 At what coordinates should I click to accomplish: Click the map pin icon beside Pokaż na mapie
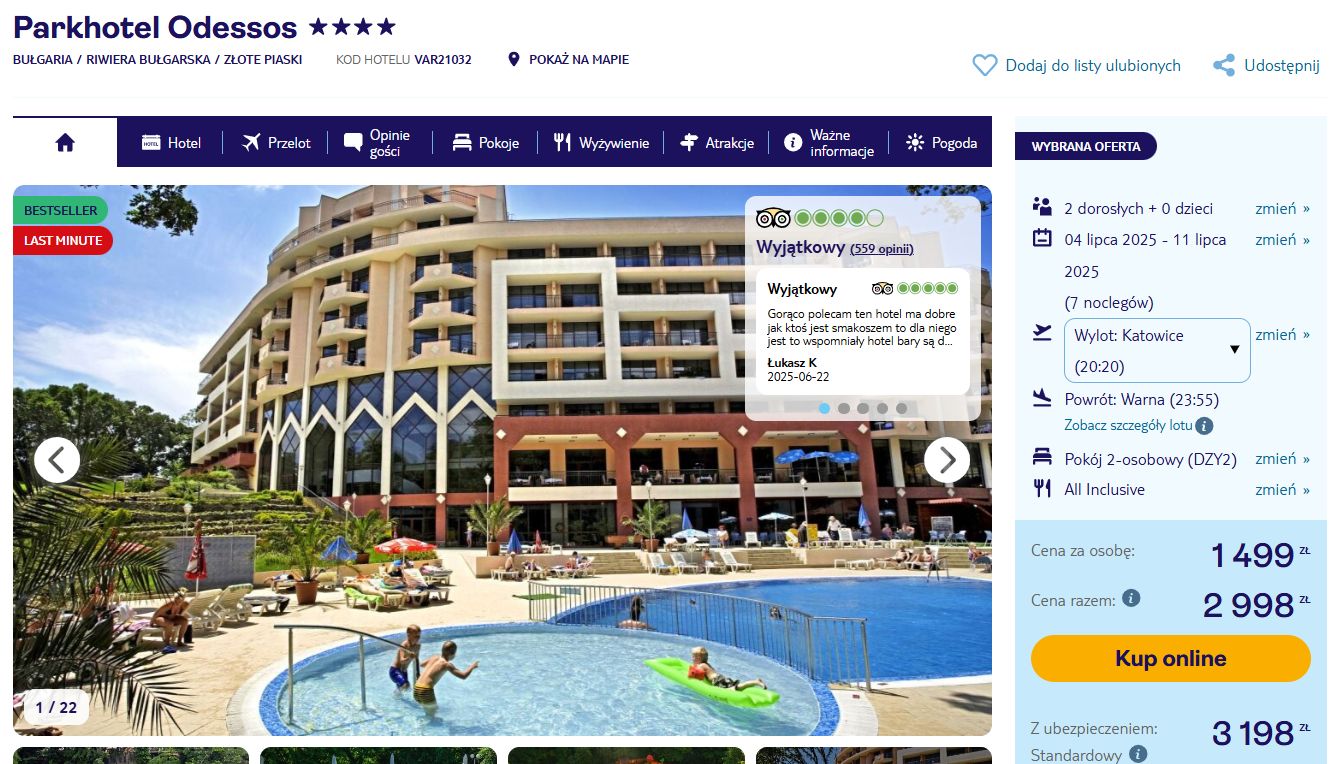(514, 59)
